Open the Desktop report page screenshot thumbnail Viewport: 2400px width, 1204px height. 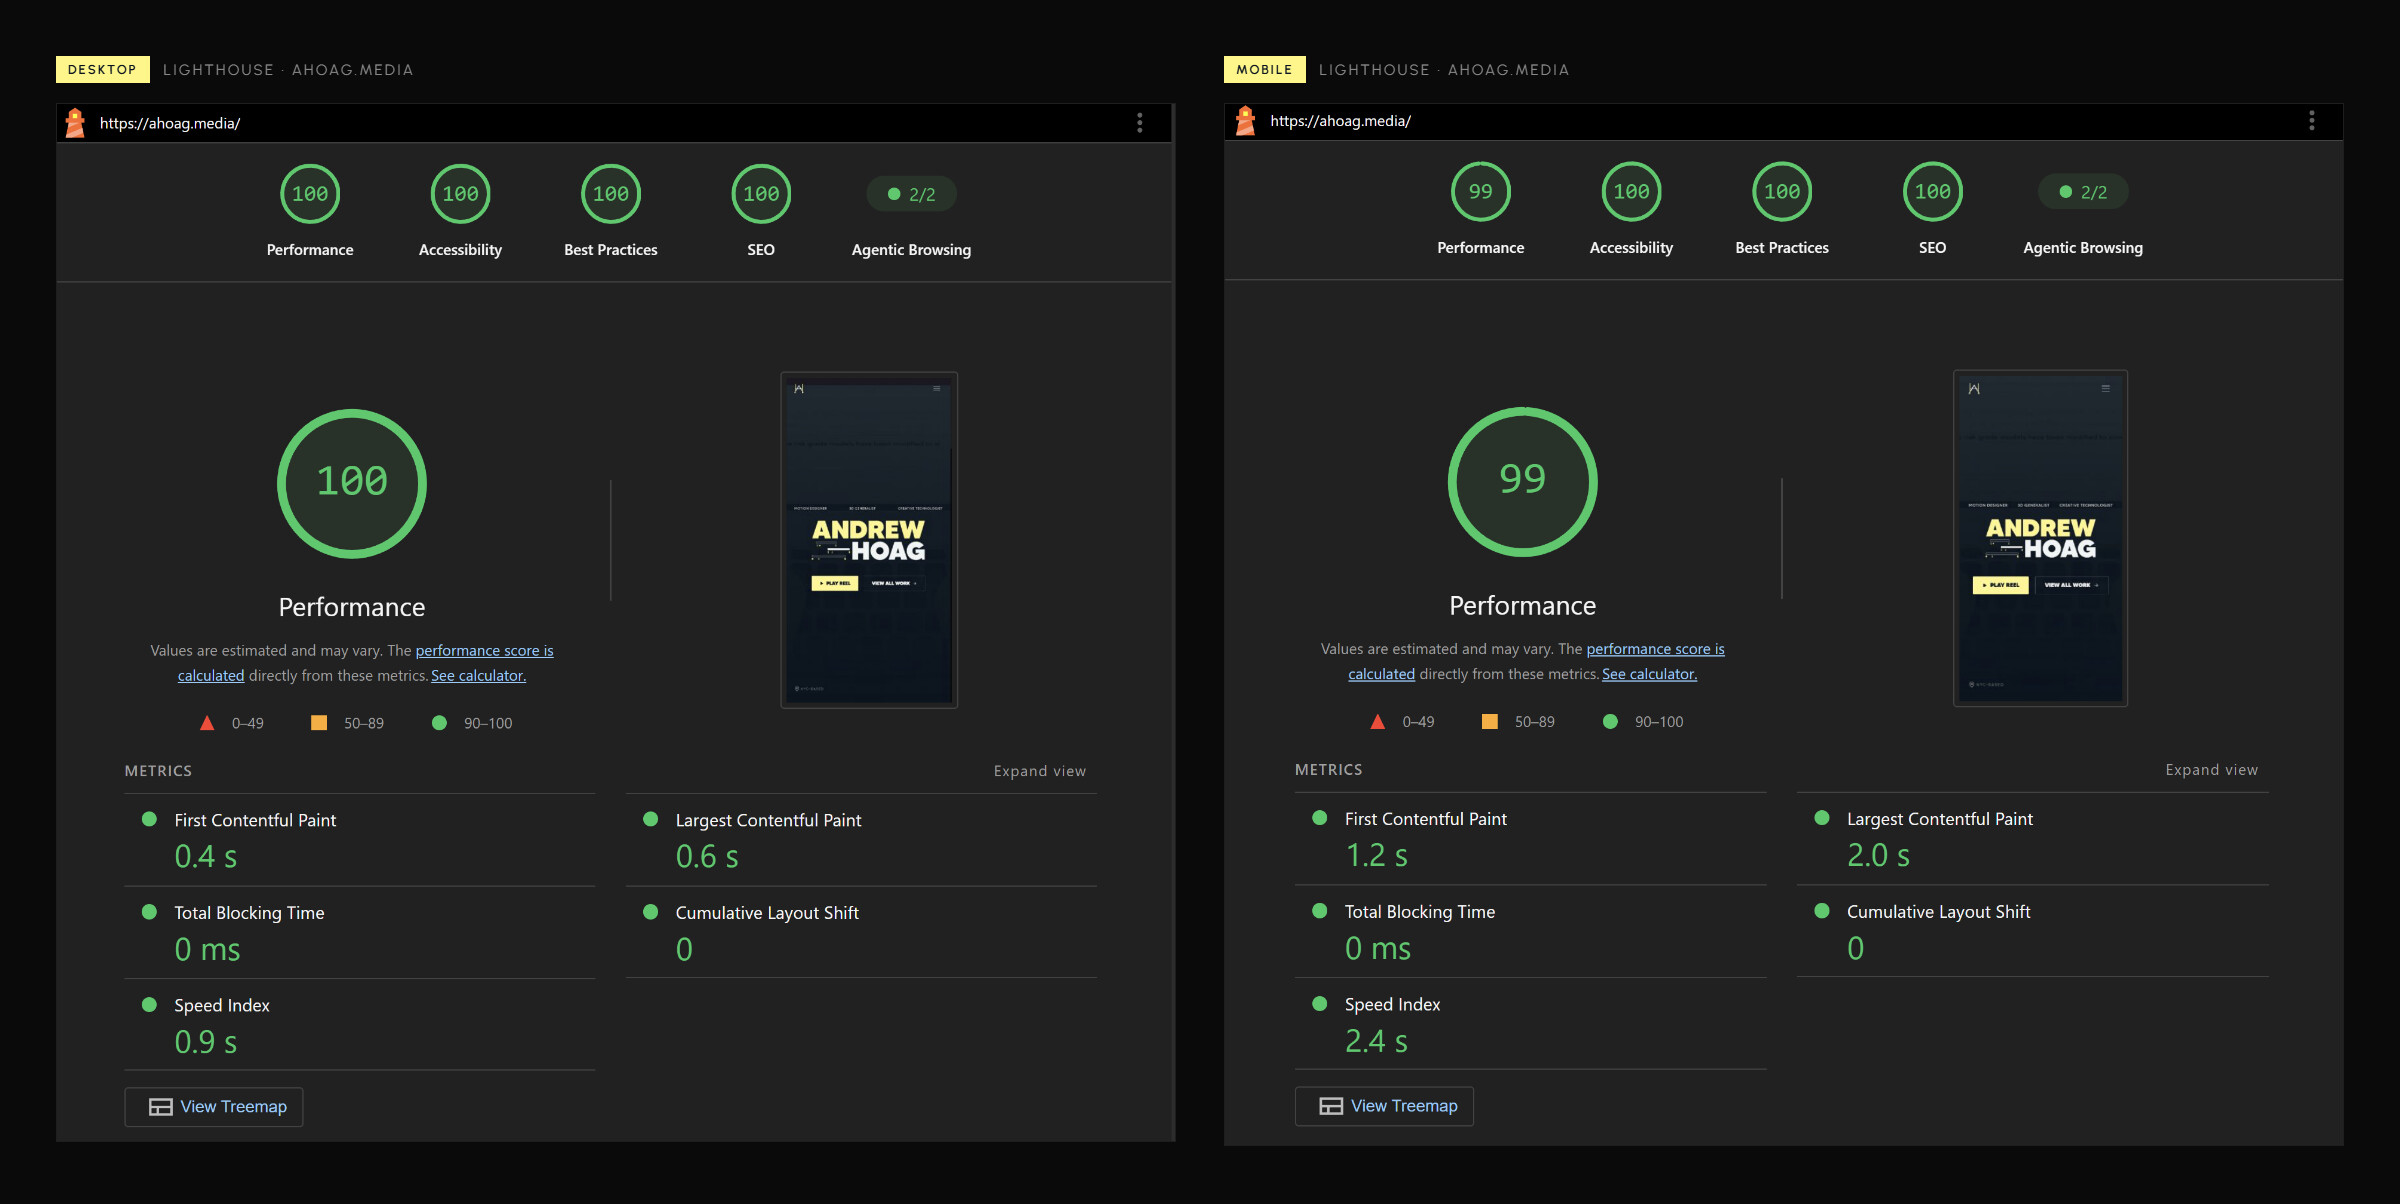pos(869,540)
